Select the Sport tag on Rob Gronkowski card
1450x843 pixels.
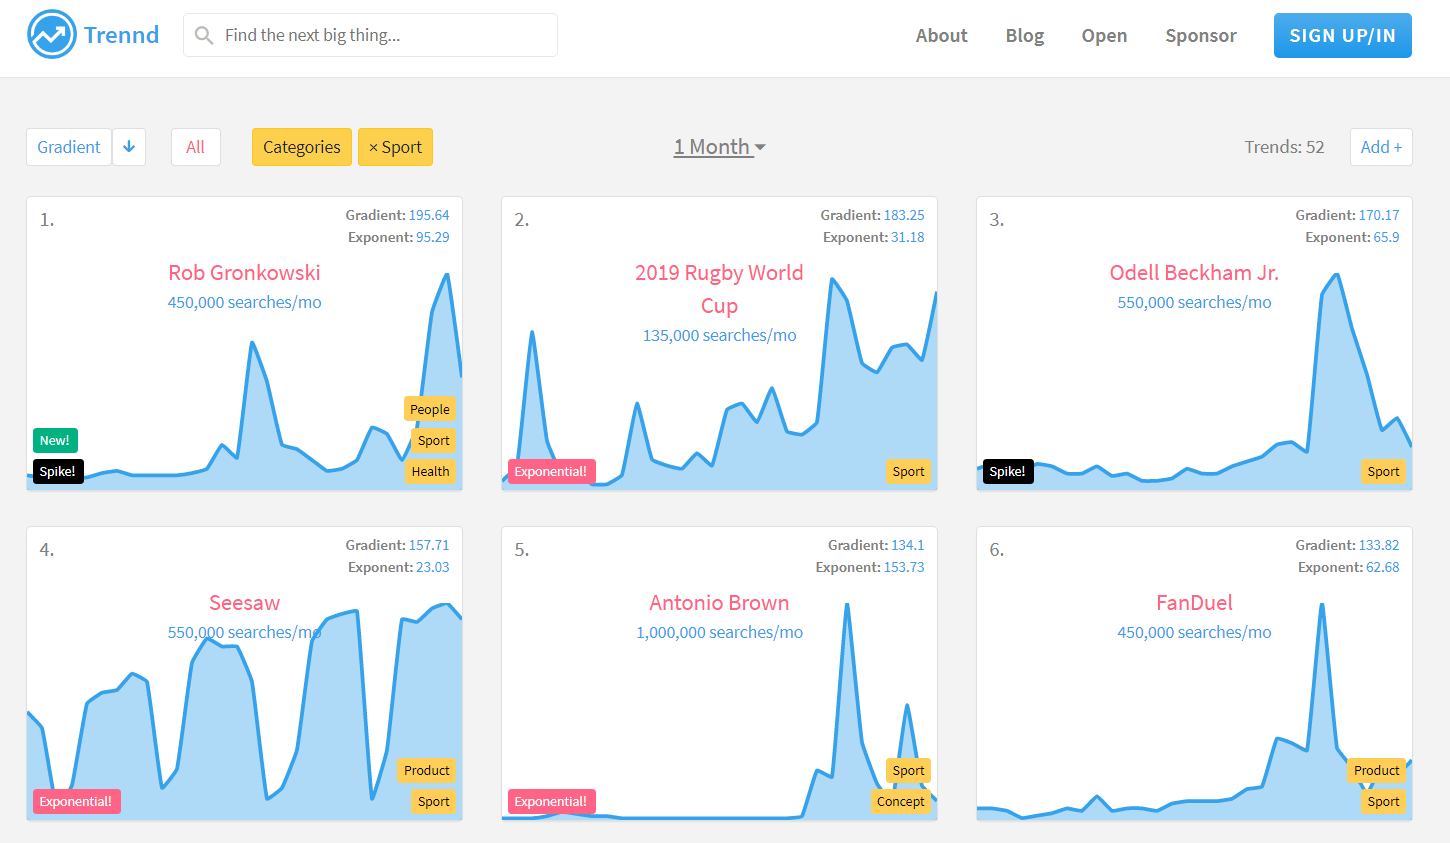point(434,440)
